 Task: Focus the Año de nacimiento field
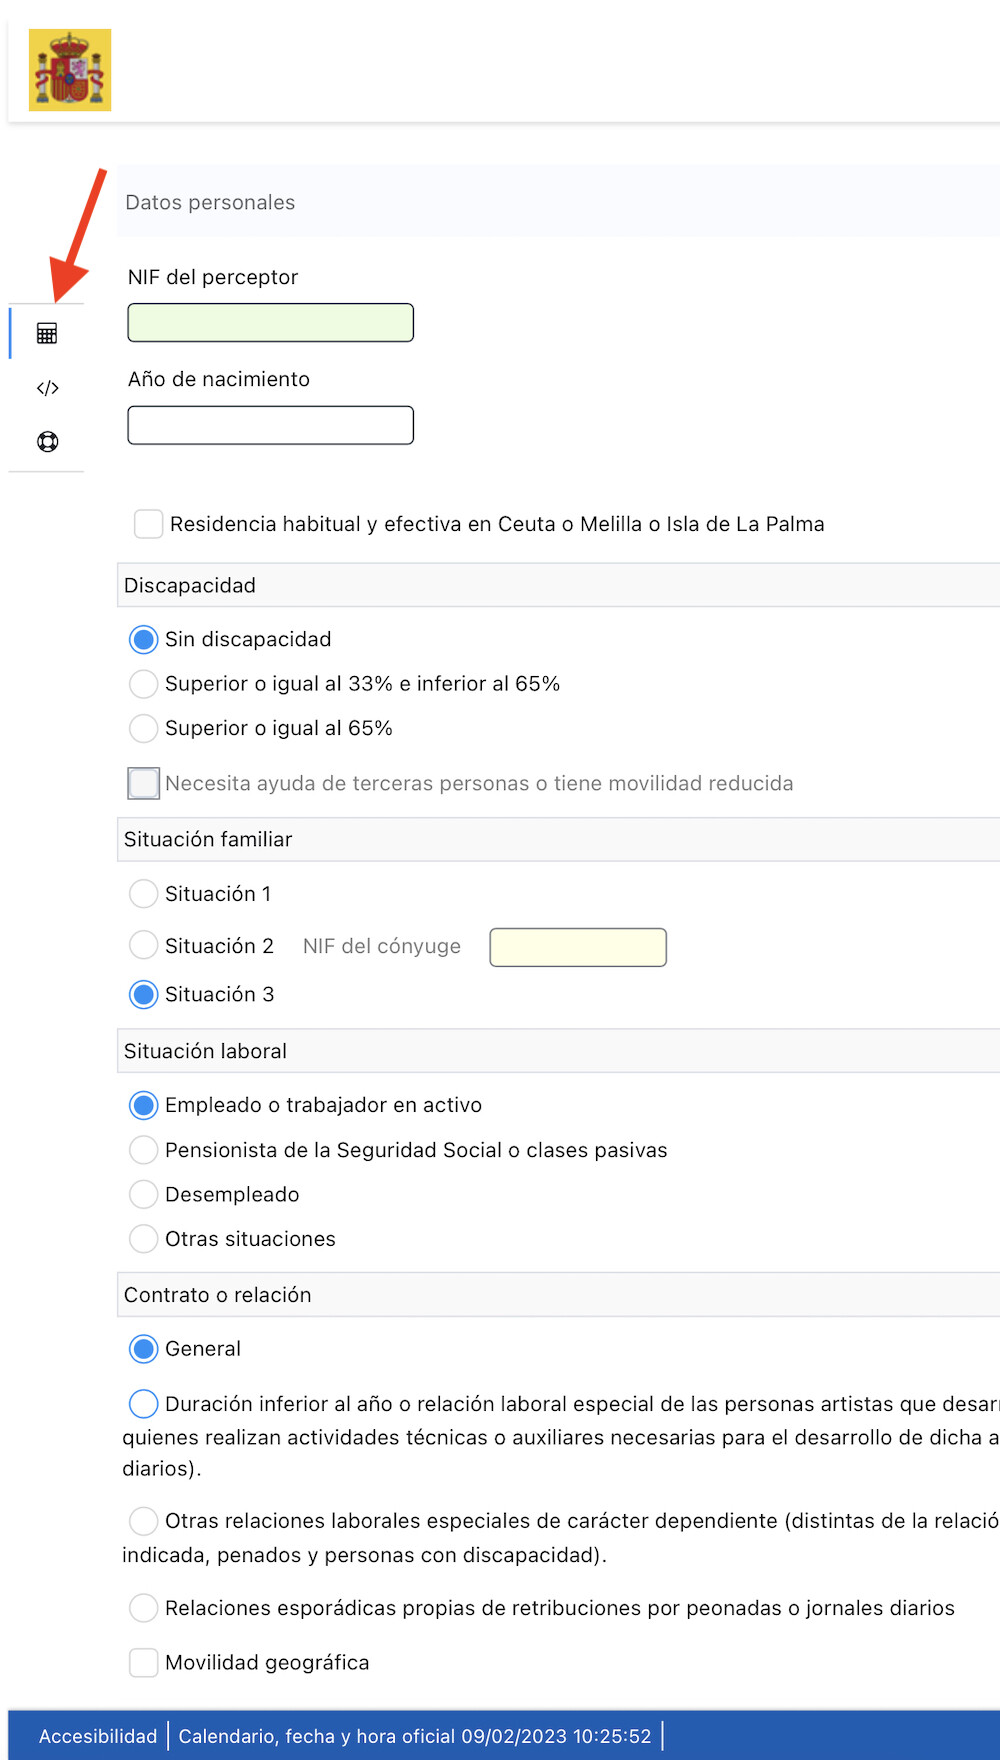[270, 425]
